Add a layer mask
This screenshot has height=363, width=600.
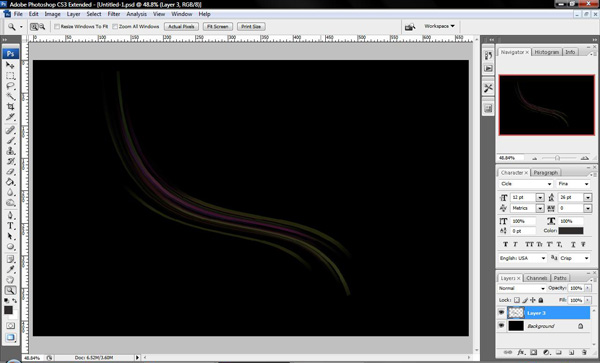tap(533, 352)
